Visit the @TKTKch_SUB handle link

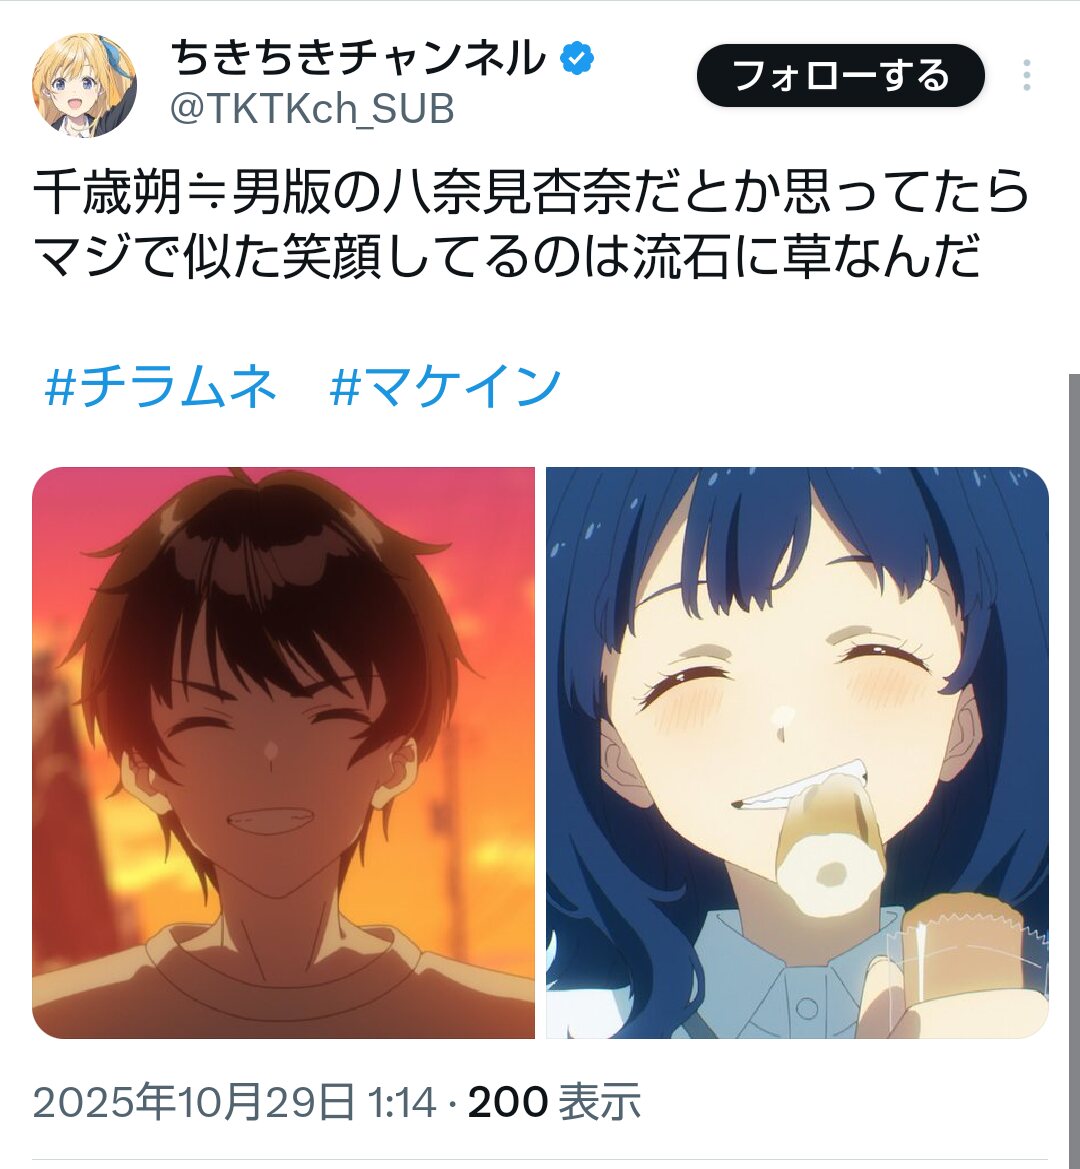pos(312,109)
